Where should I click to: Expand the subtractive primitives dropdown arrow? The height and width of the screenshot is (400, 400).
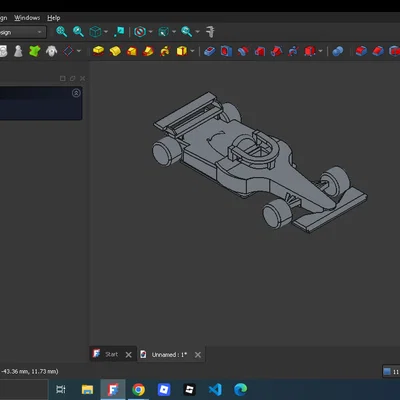pos(320,51)
